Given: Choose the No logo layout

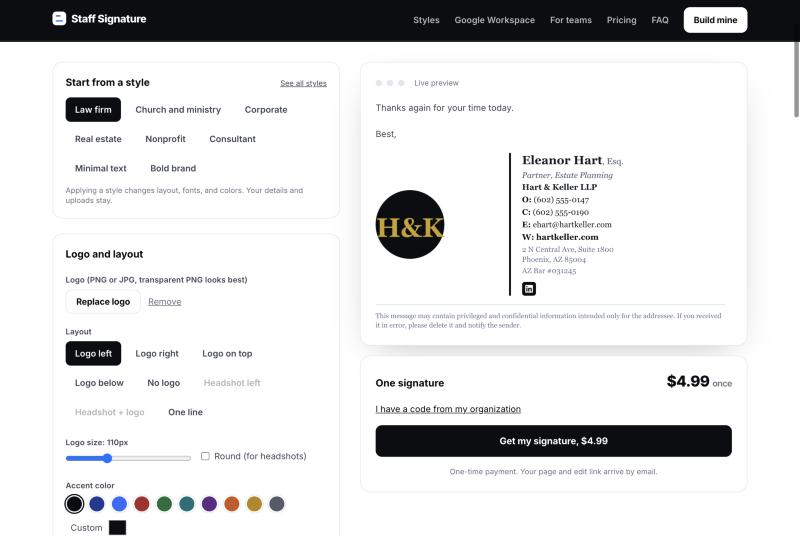Looking at the screenshot, I should pyautogui.click(x=163, y=383).
